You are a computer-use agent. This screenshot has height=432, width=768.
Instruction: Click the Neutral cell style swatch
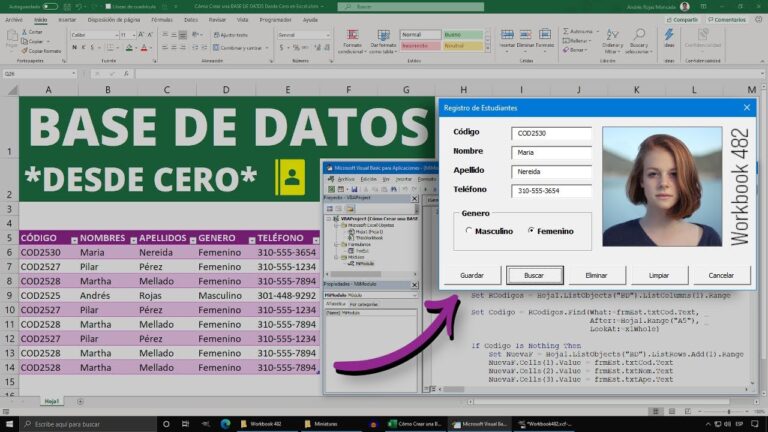click(463, 46)
